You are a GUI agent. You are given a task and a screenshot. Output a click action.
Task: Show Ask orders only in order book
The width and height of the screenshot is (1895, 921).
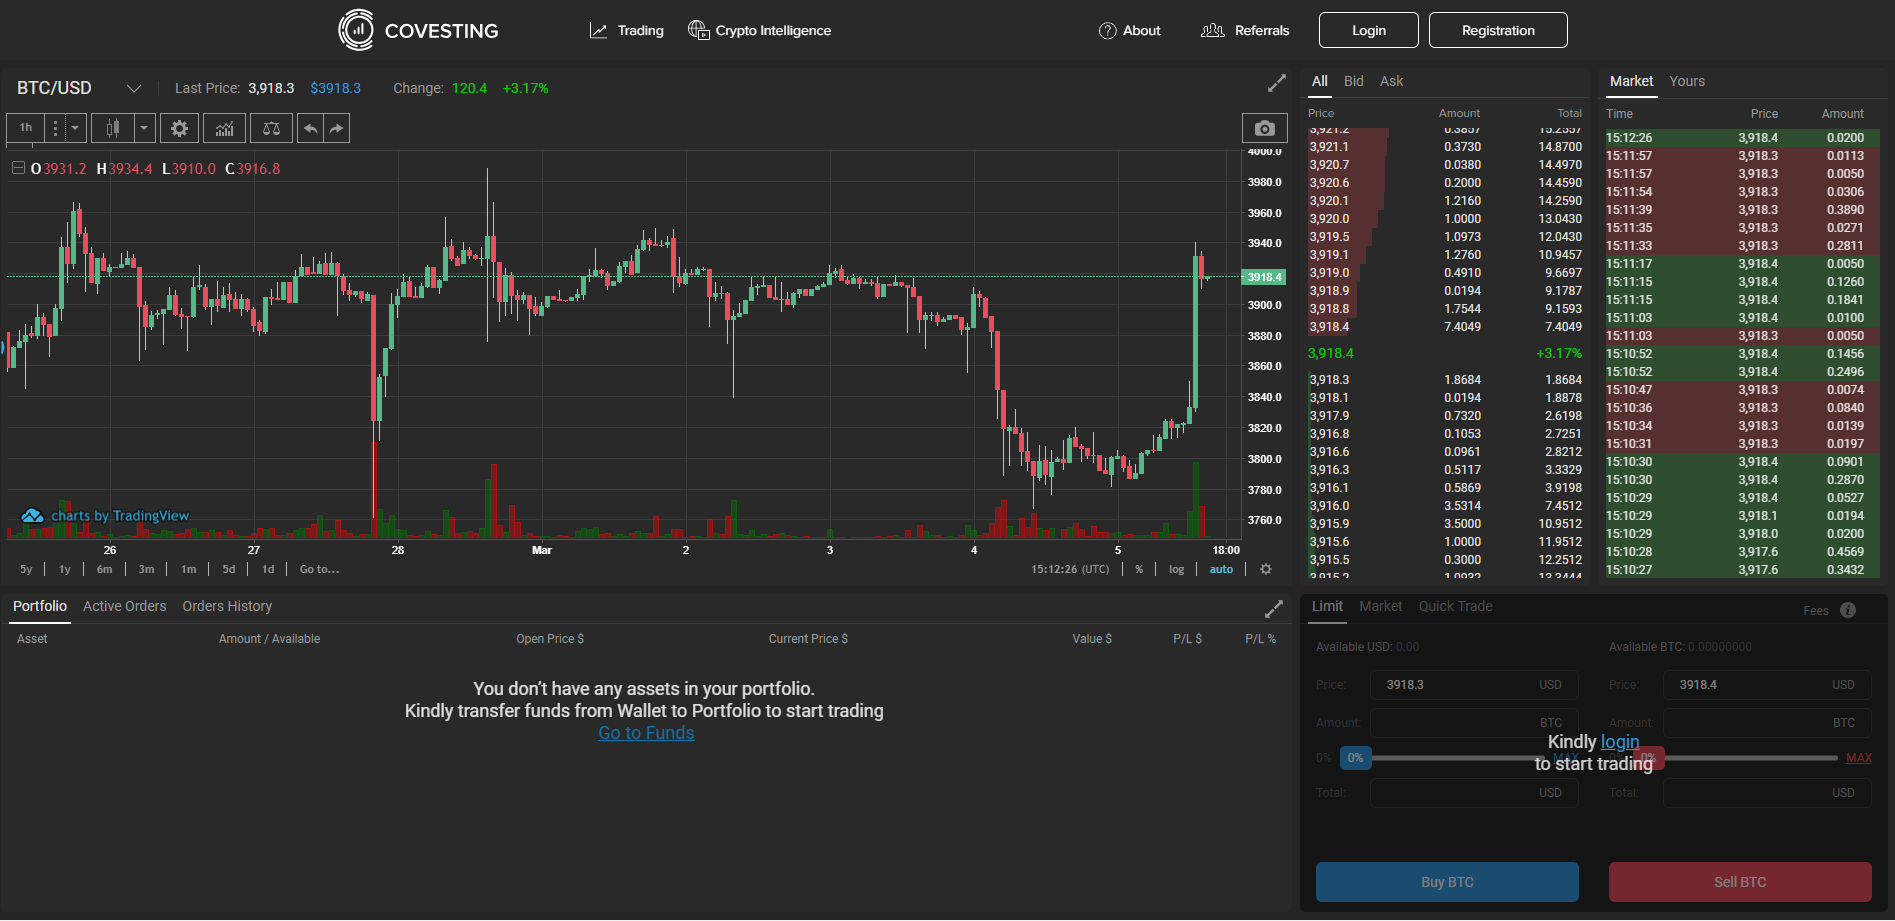1392,81
